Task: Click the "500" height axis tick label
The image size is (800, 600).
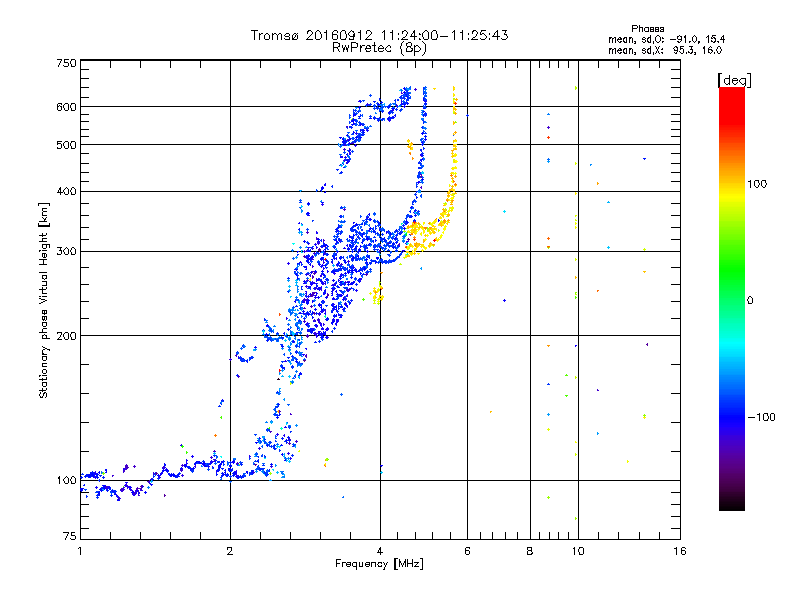Action: tap(67, 145)
